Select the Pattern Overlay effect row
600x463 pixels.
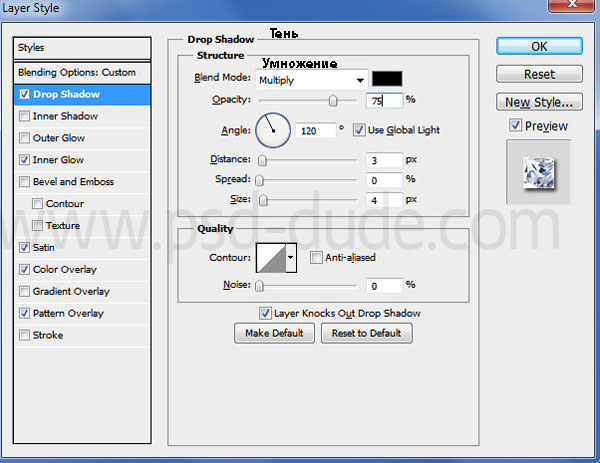[x=82, y=313]
